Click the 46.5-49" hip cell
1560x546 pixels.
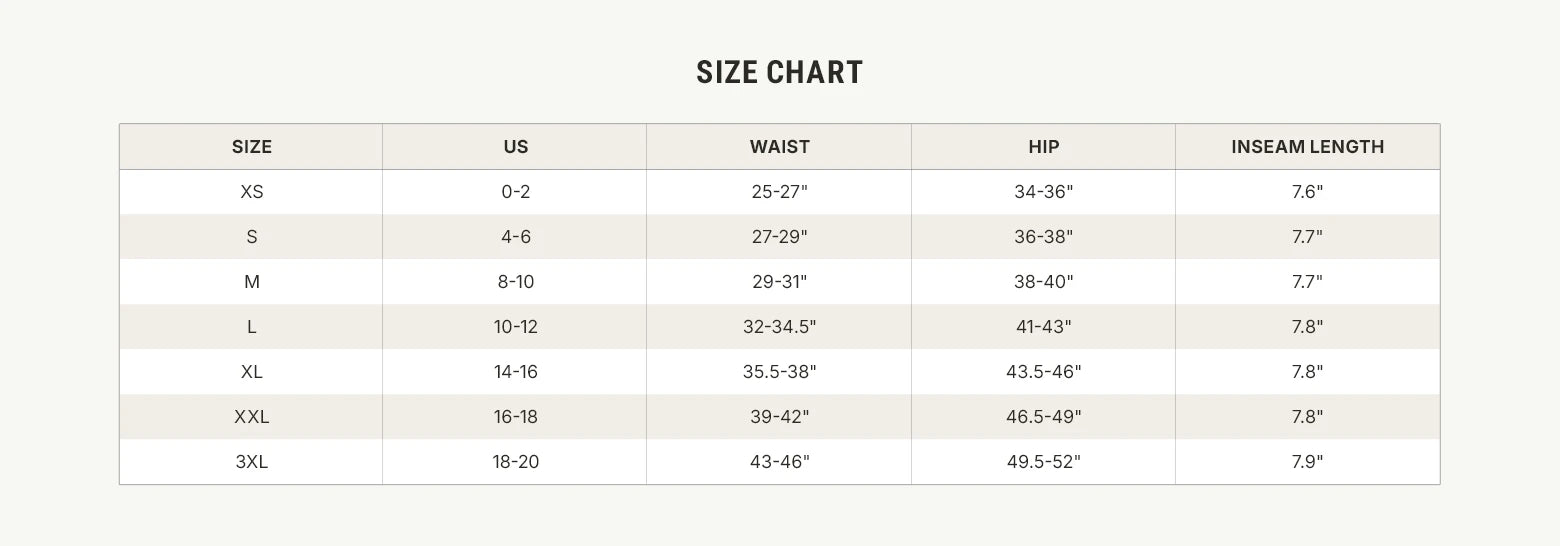(1043, 417)
